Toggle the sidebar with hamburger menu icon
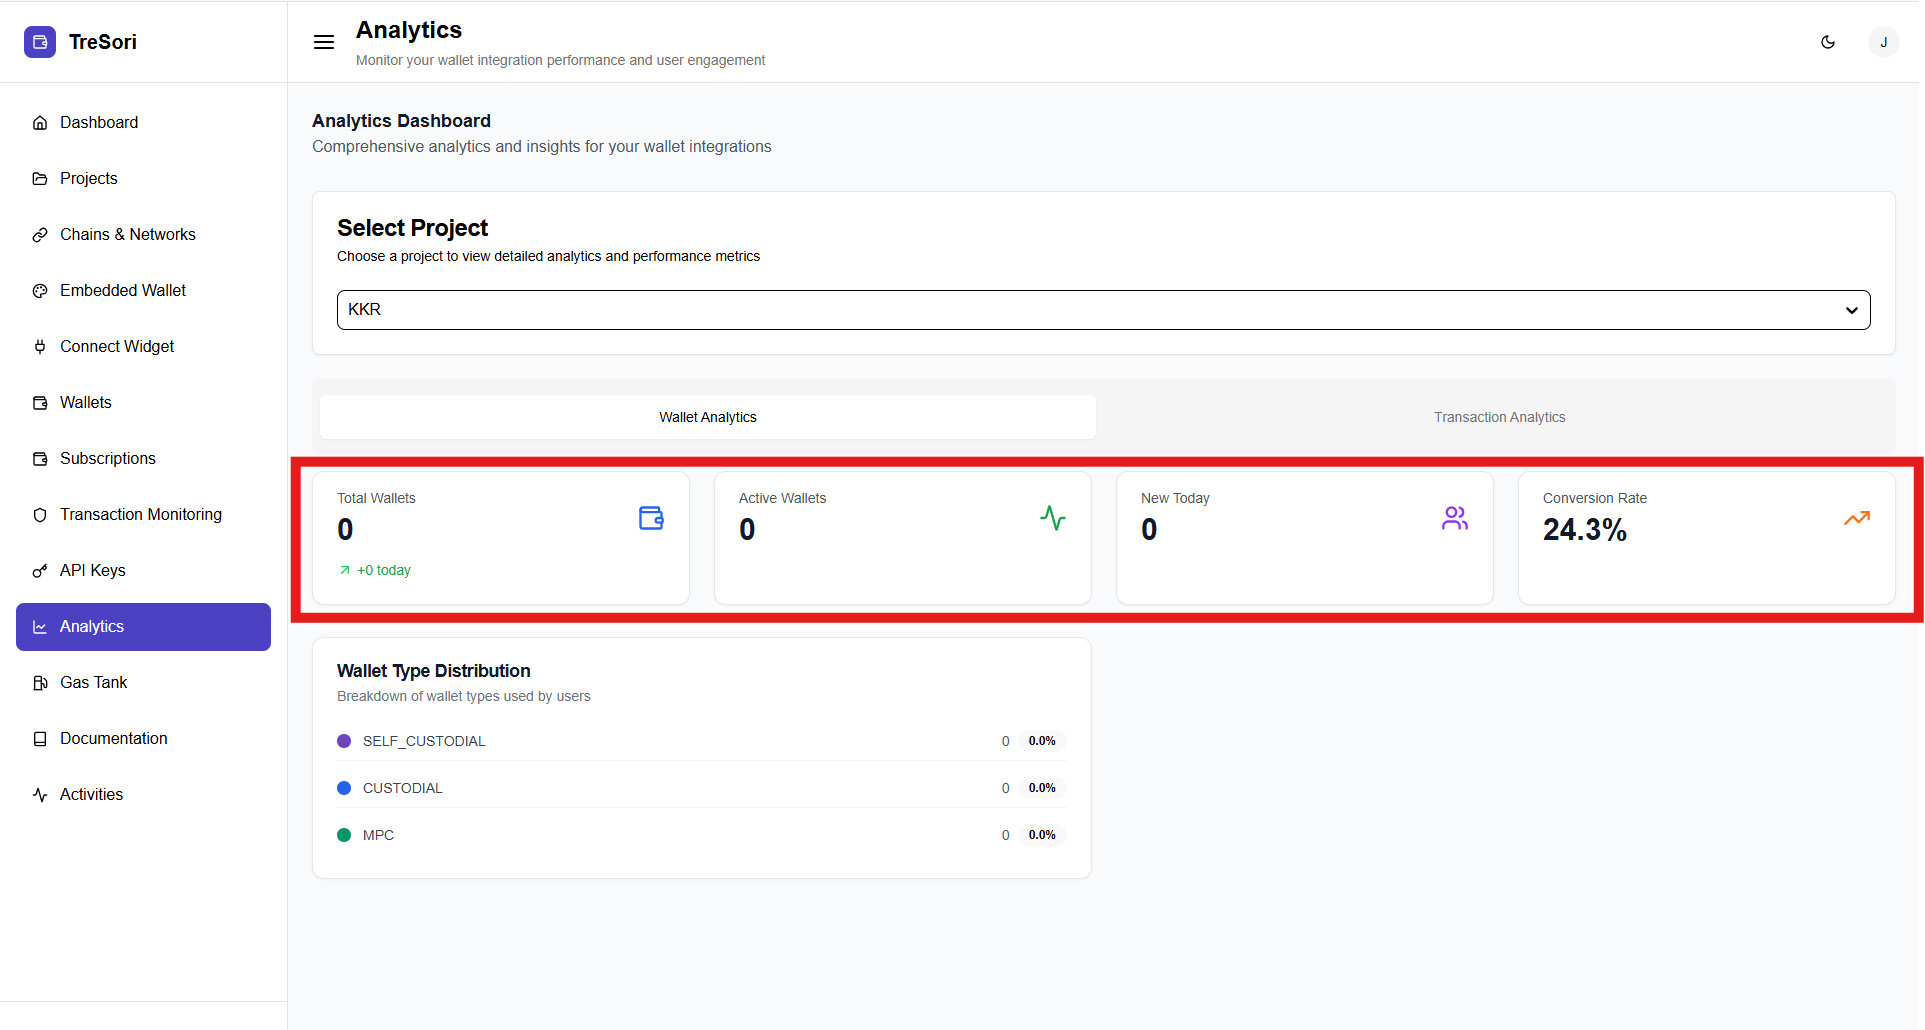Viewport: 1925px width, 1030px height. (324, 42)
